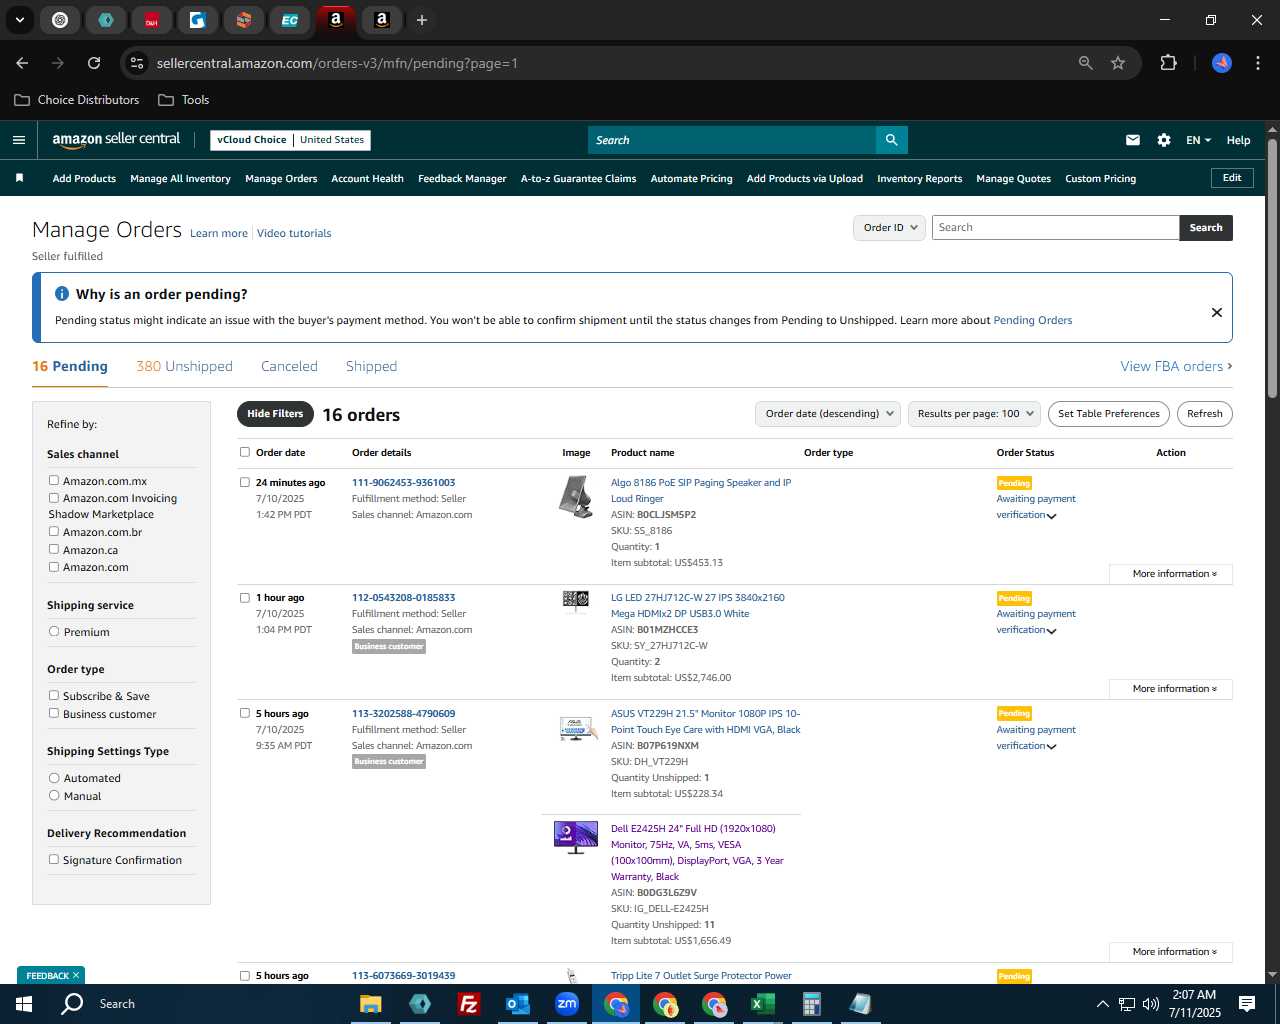Viewport: 1280px width, 1024px height.
Task: Select all orders with header checkbox
Action: click(245, 452)
